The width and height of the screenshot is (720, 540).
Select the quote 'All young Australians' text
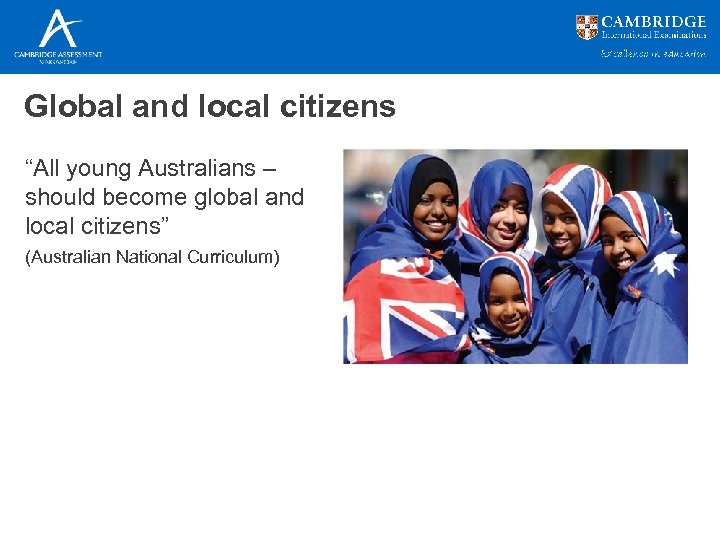(x=164, y=197)
